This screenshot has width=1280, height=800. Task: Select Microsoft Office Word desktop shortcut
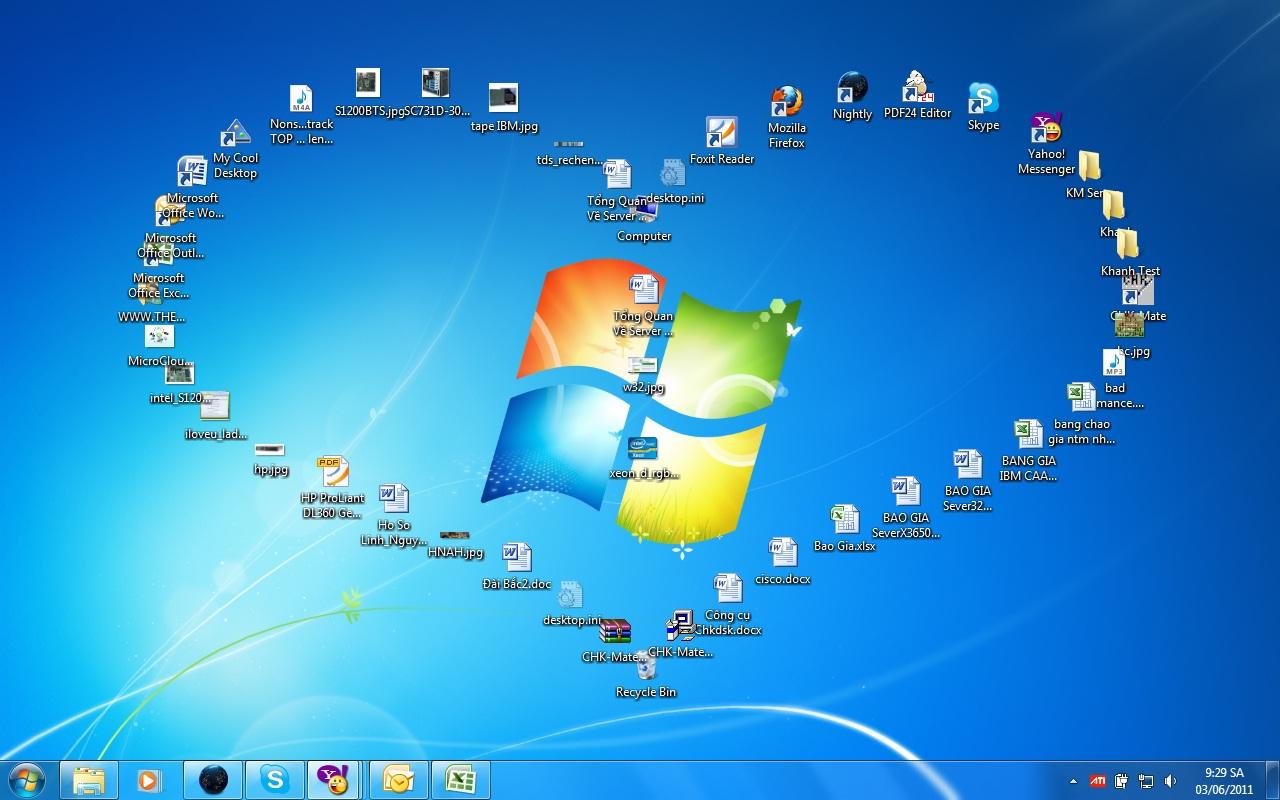[x=192, y=172]
